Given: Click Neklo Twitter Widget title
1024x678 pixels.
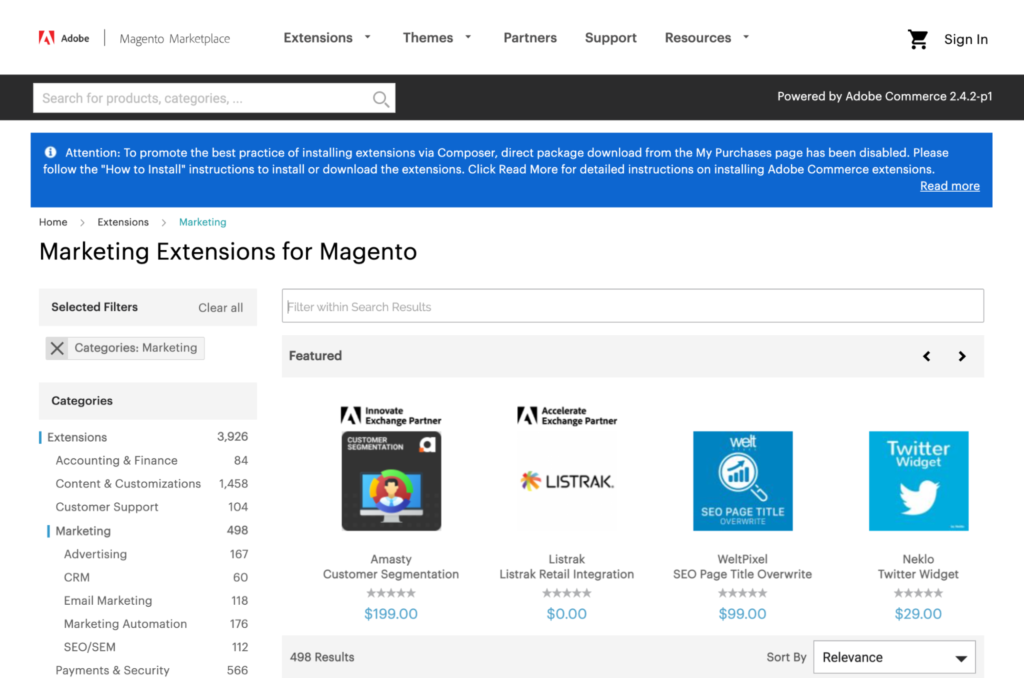Looking at the screenshot, I should [918, 574].
